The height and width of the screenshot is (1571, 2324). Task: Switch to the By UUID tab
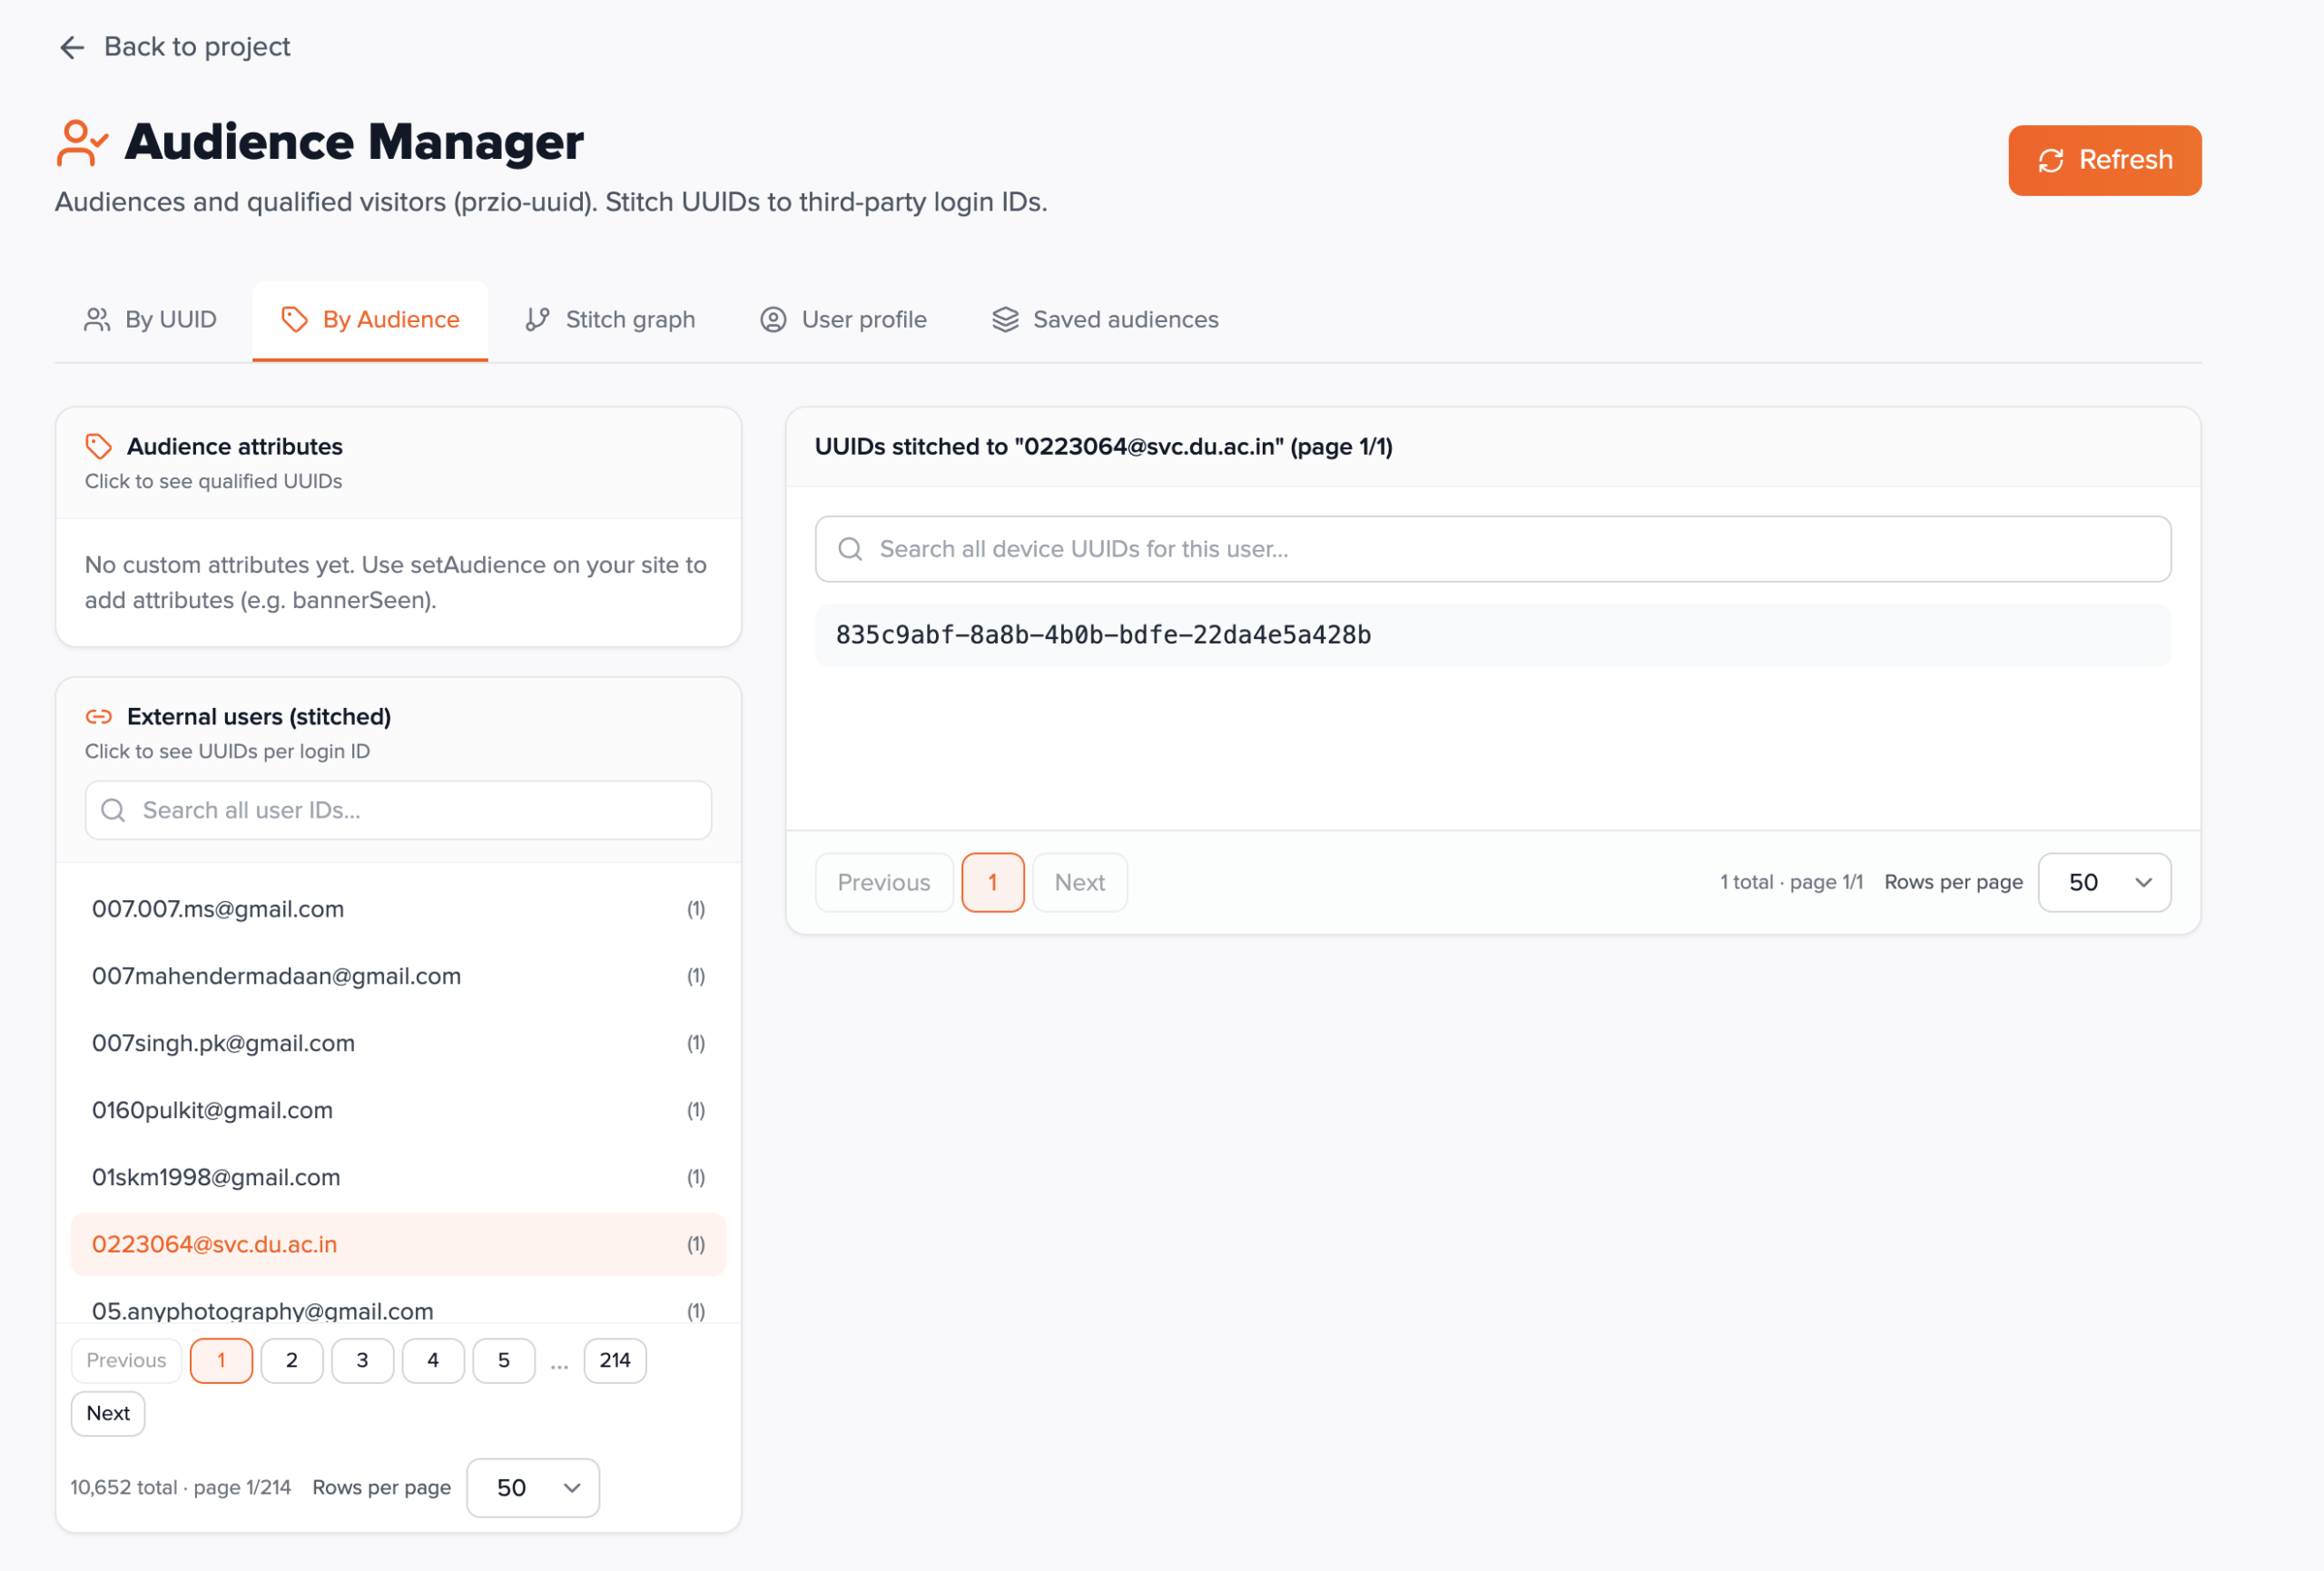[151, 319]
